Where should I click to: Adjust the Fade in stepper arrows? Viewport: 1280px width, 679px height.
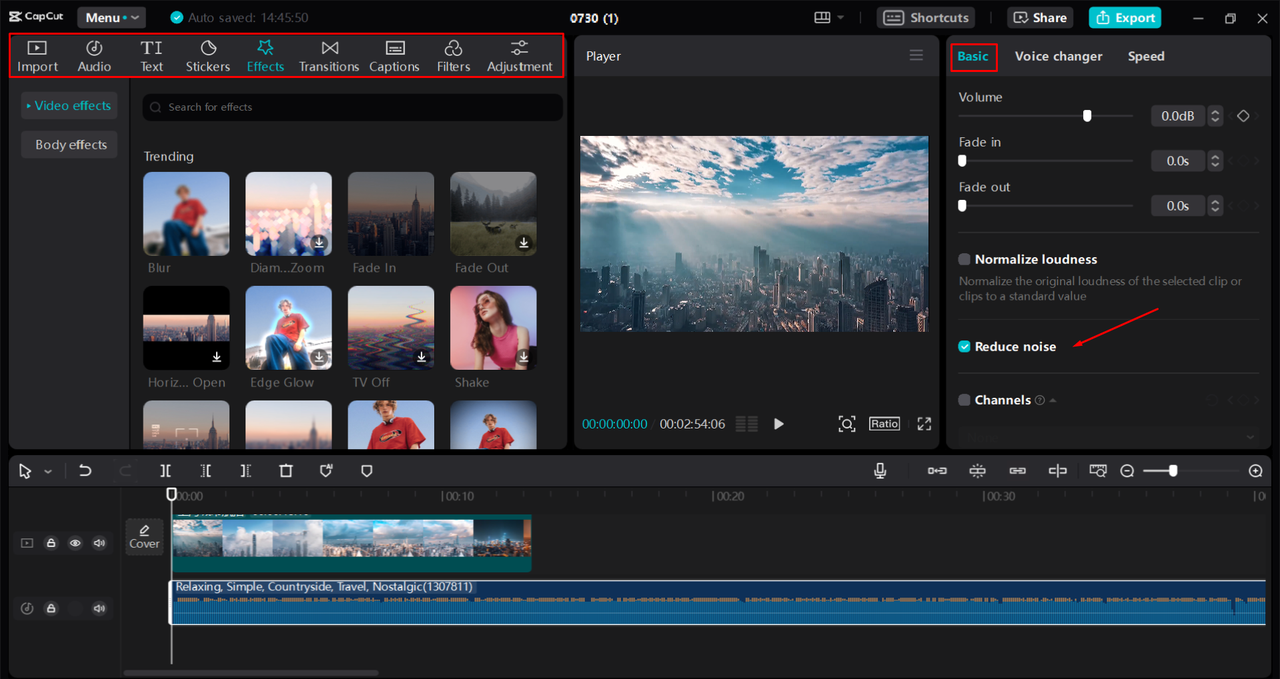[1215, 161]
